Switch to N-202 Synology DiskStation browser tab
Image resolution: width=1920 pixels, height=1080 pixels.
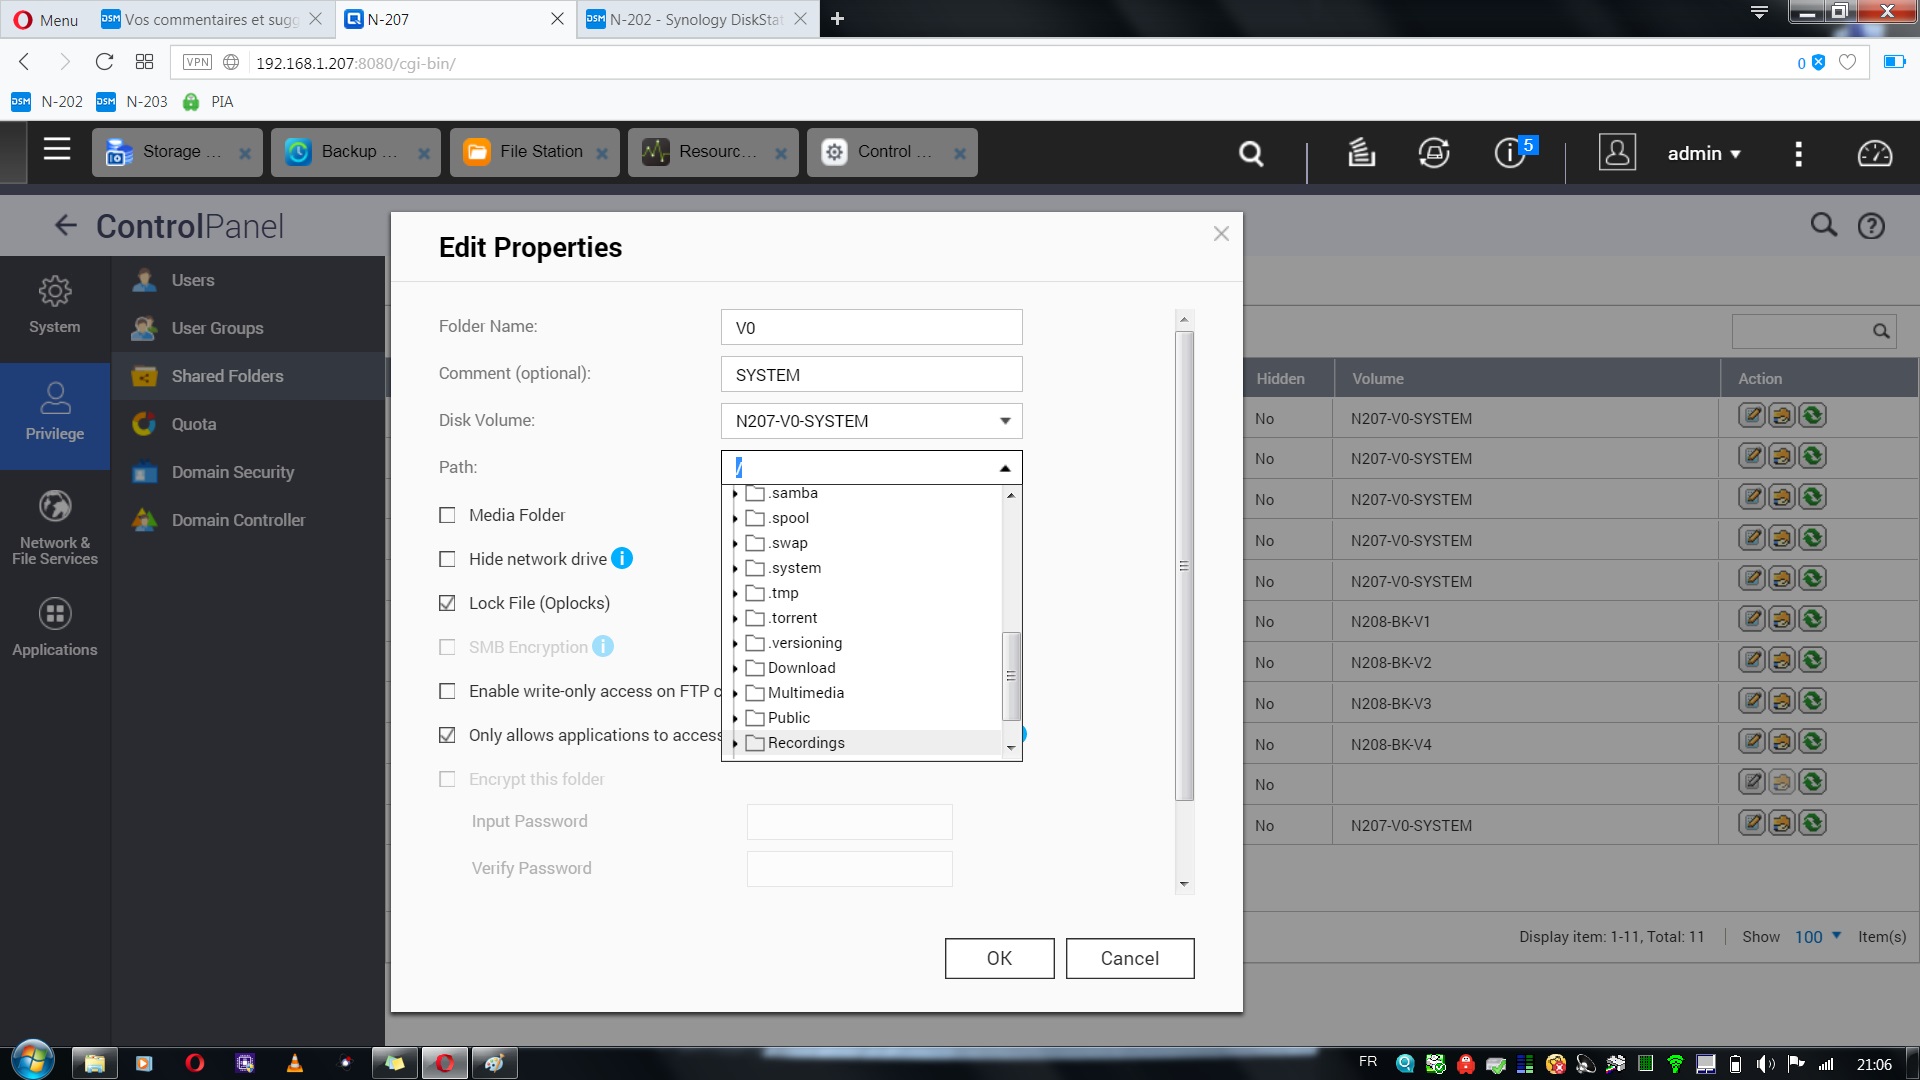coord(697,19)
